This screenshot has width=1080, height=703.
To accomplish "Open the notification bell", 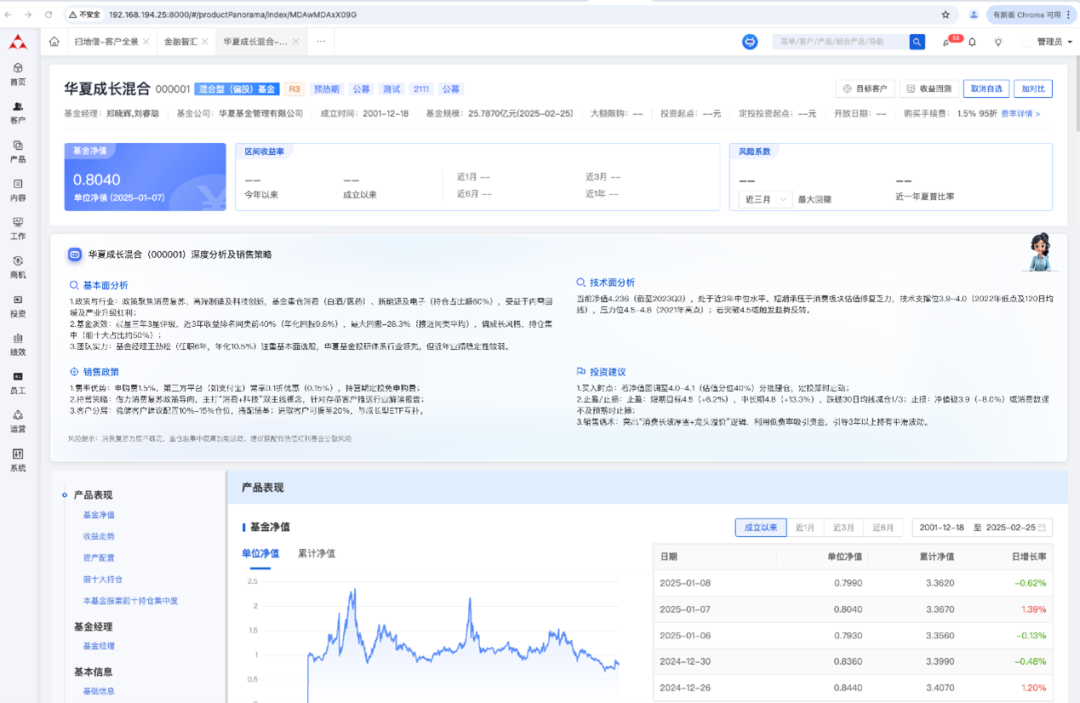I will tap(972, 42).
